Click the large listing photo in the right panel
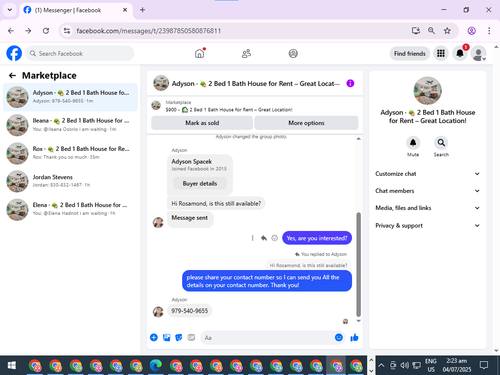The width and height of the screenshot is (500, 375). tap(427, 91)
